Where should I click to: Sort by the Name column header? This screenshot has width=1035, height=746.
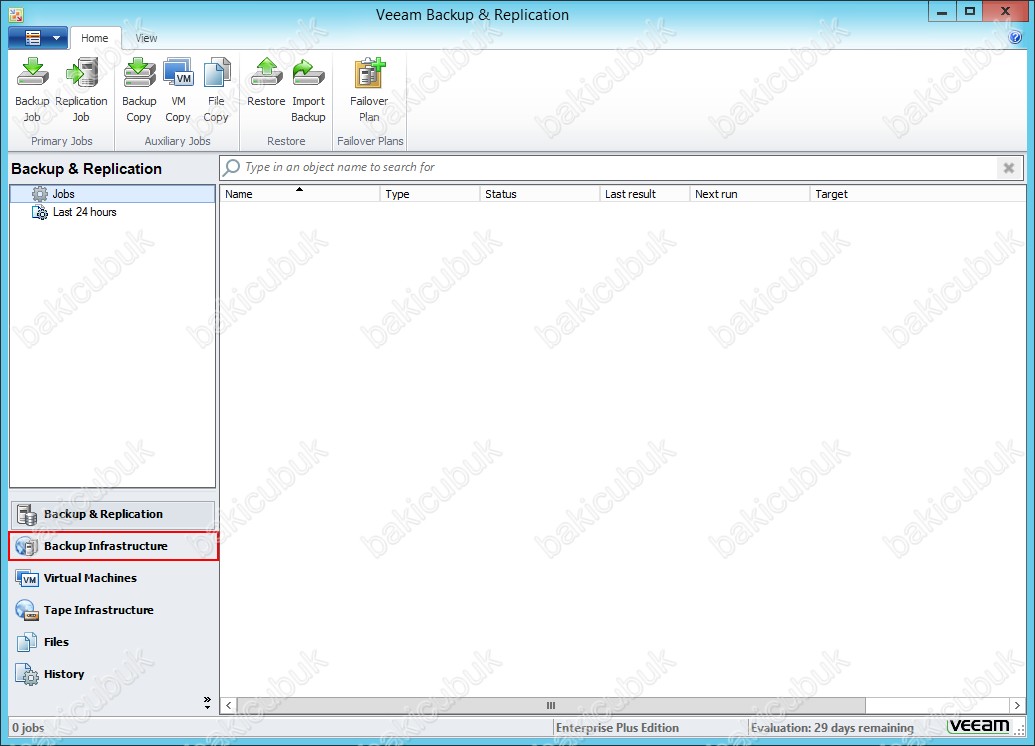pos(300,194)
